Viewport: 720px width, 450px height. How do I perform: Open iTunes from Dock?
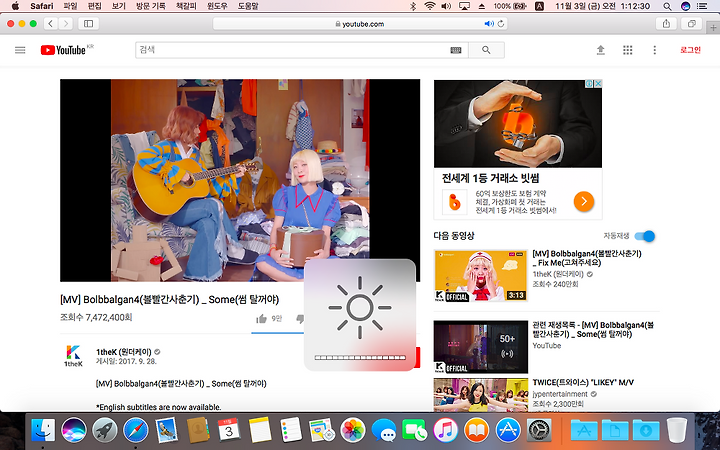445,430
